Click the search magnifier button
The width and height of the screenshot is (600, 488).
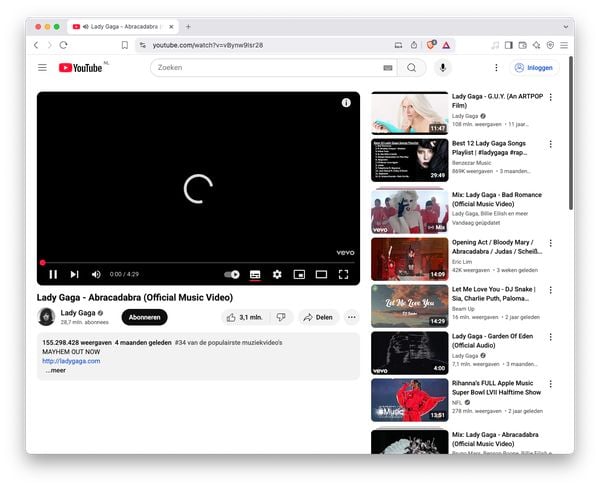click(411, 68)
